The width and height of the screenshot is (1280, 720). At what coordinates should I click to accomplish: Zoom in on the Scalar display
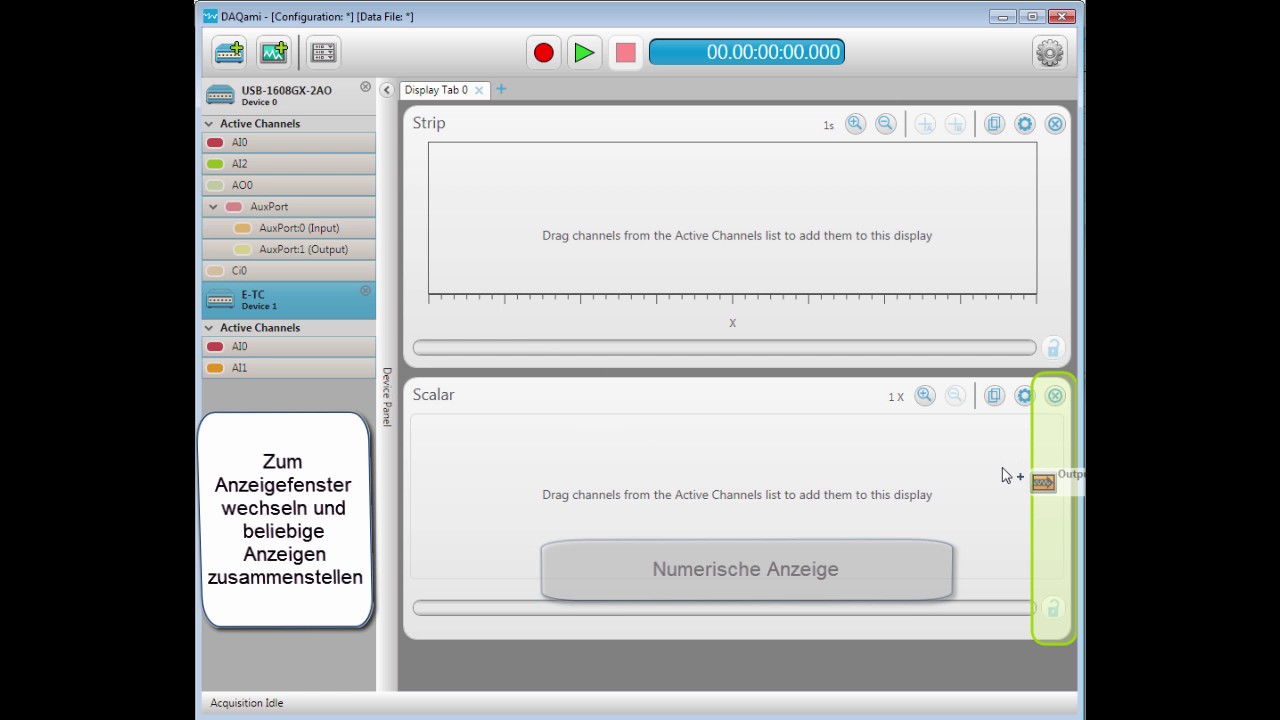925,396
